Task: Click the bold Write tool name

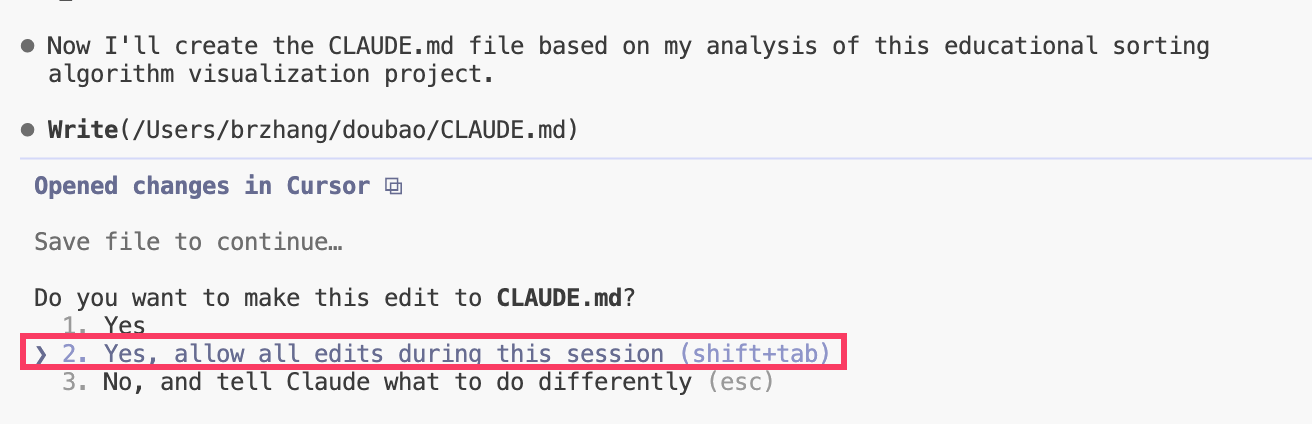Action: click(x=82, y=130)
